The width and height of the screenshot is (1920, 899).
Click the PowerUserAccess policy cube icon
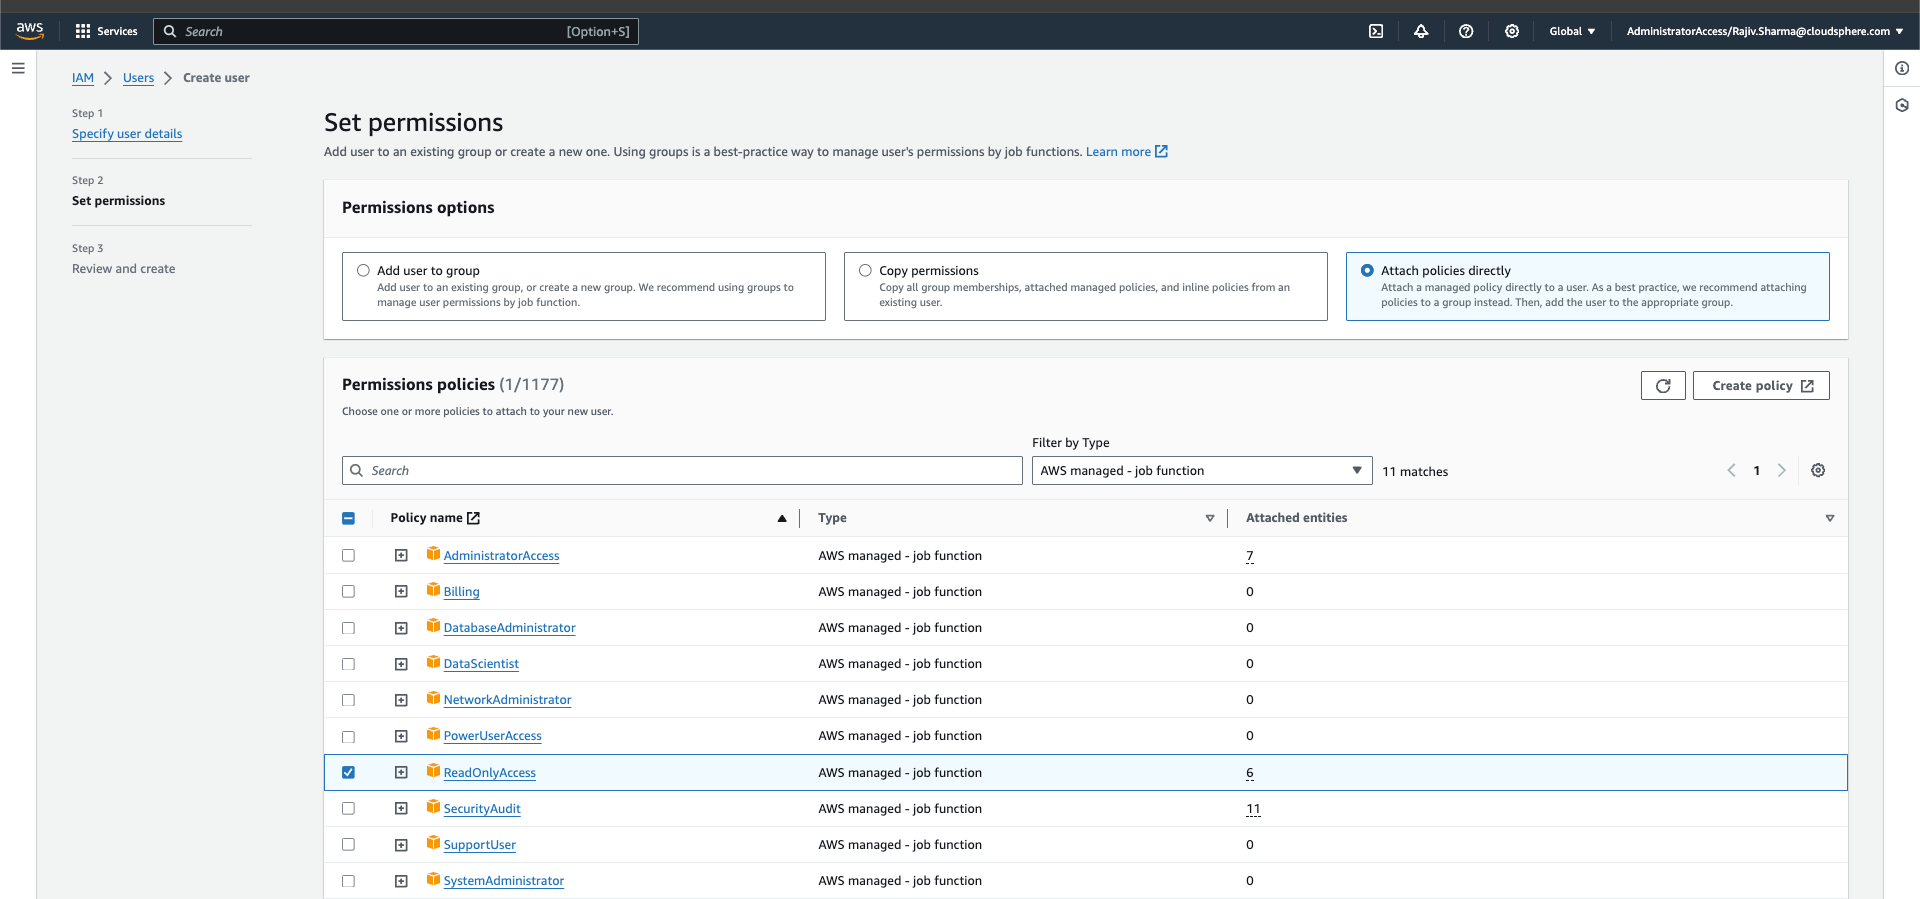click(x=433, y=734)
